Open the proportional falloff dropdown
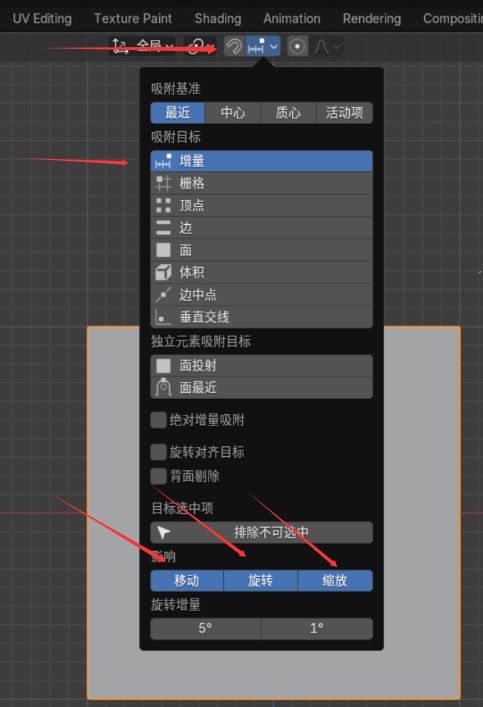Viewport: 483px width, 707px height. [x=327, y=46]
